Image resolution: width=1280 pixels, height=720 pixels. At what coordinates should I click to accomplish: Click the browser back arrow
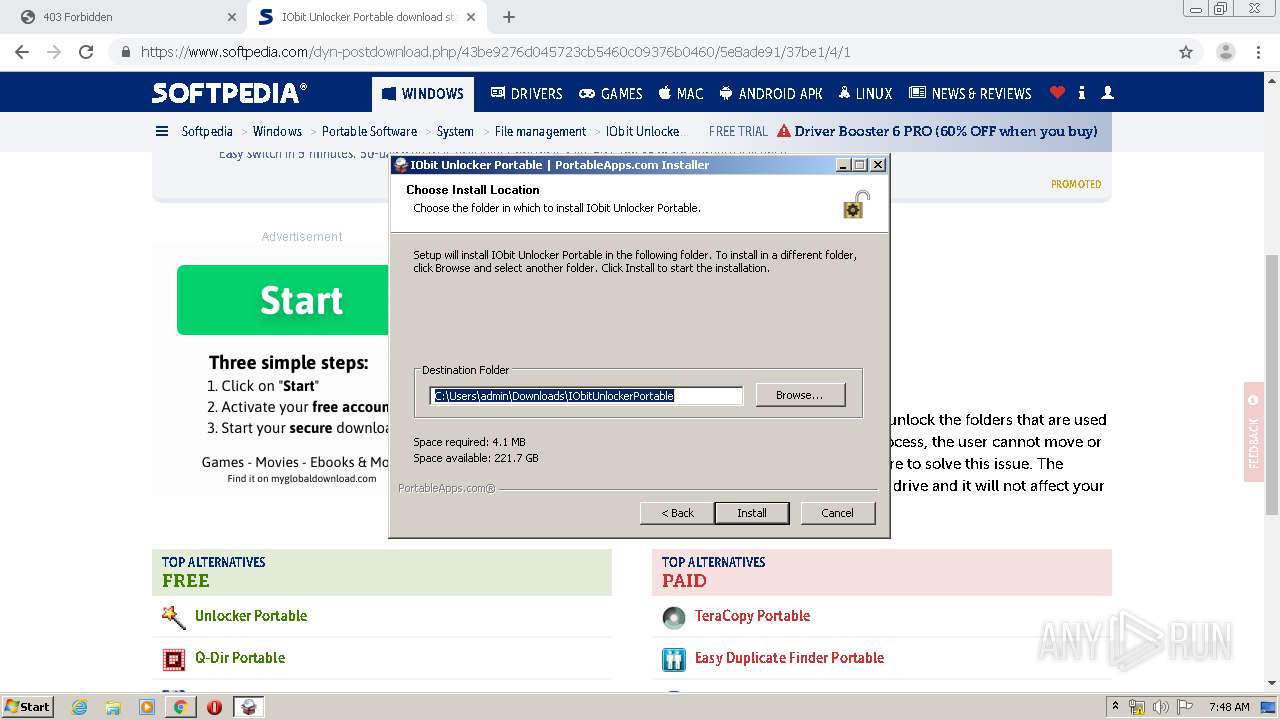point(22,52)
